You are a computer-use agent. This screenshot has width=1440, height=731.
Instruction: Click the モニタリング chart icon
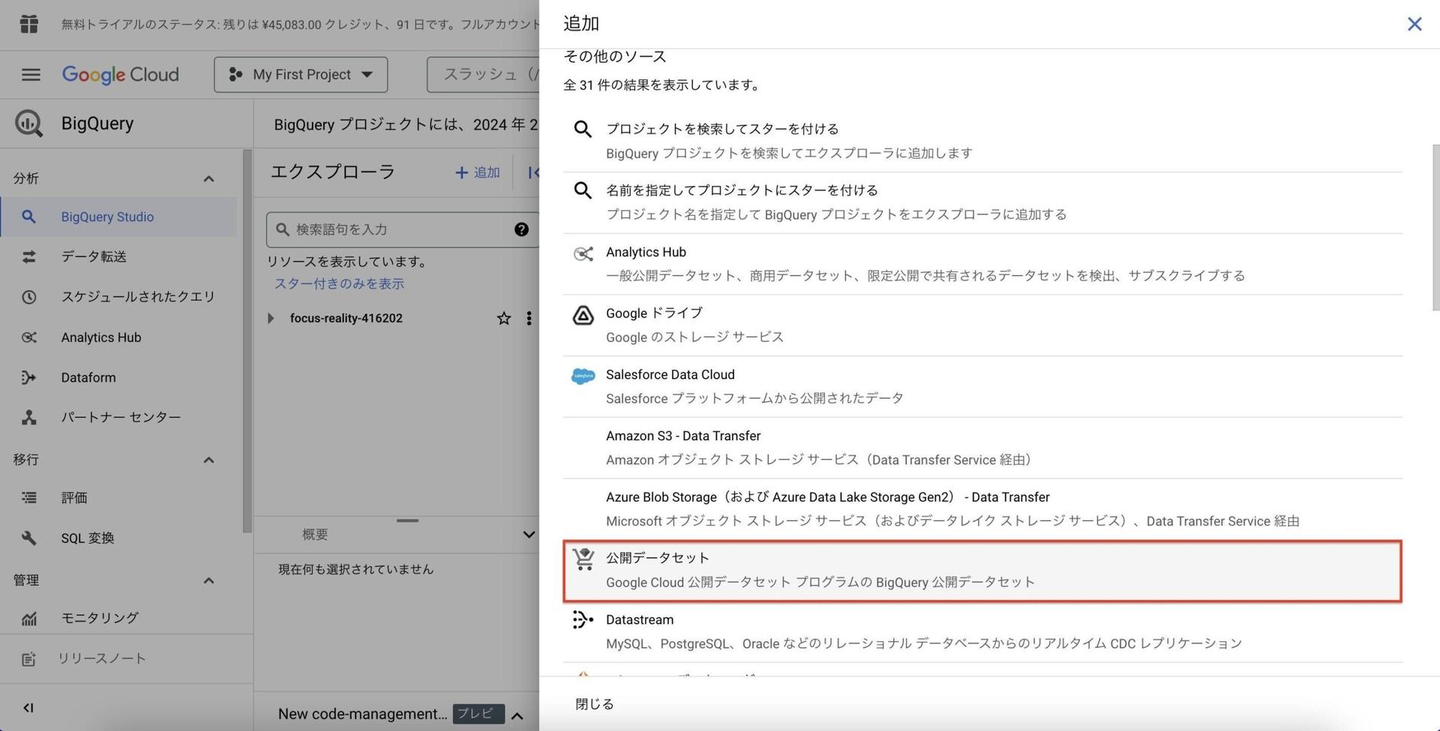pyautogui.click(x=29, y=618)
